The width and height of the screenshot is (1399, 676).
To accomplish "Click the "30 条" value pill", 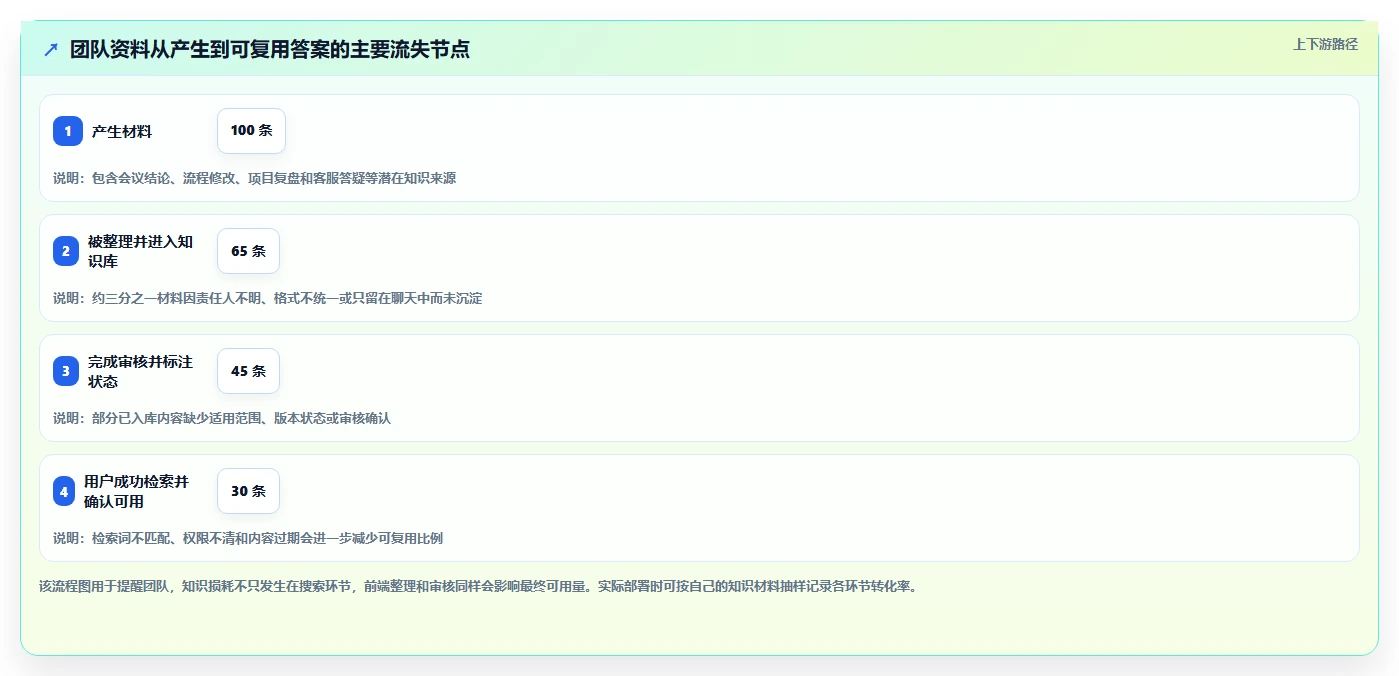I will pos(248,491).
